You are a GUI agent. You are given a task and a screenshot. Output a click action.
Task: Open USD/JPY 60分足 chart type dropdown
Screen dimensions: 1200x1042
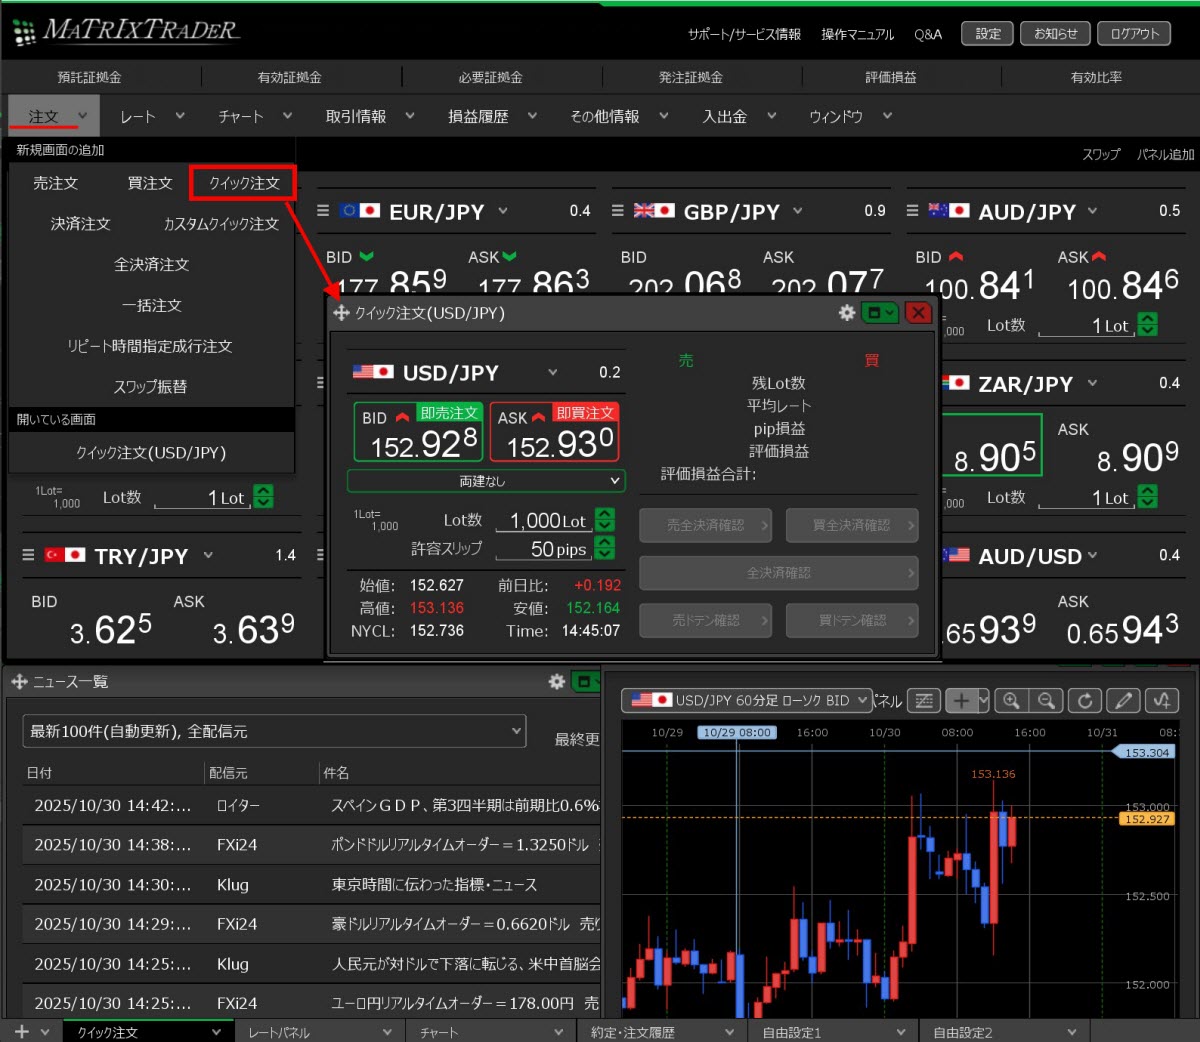747,700
